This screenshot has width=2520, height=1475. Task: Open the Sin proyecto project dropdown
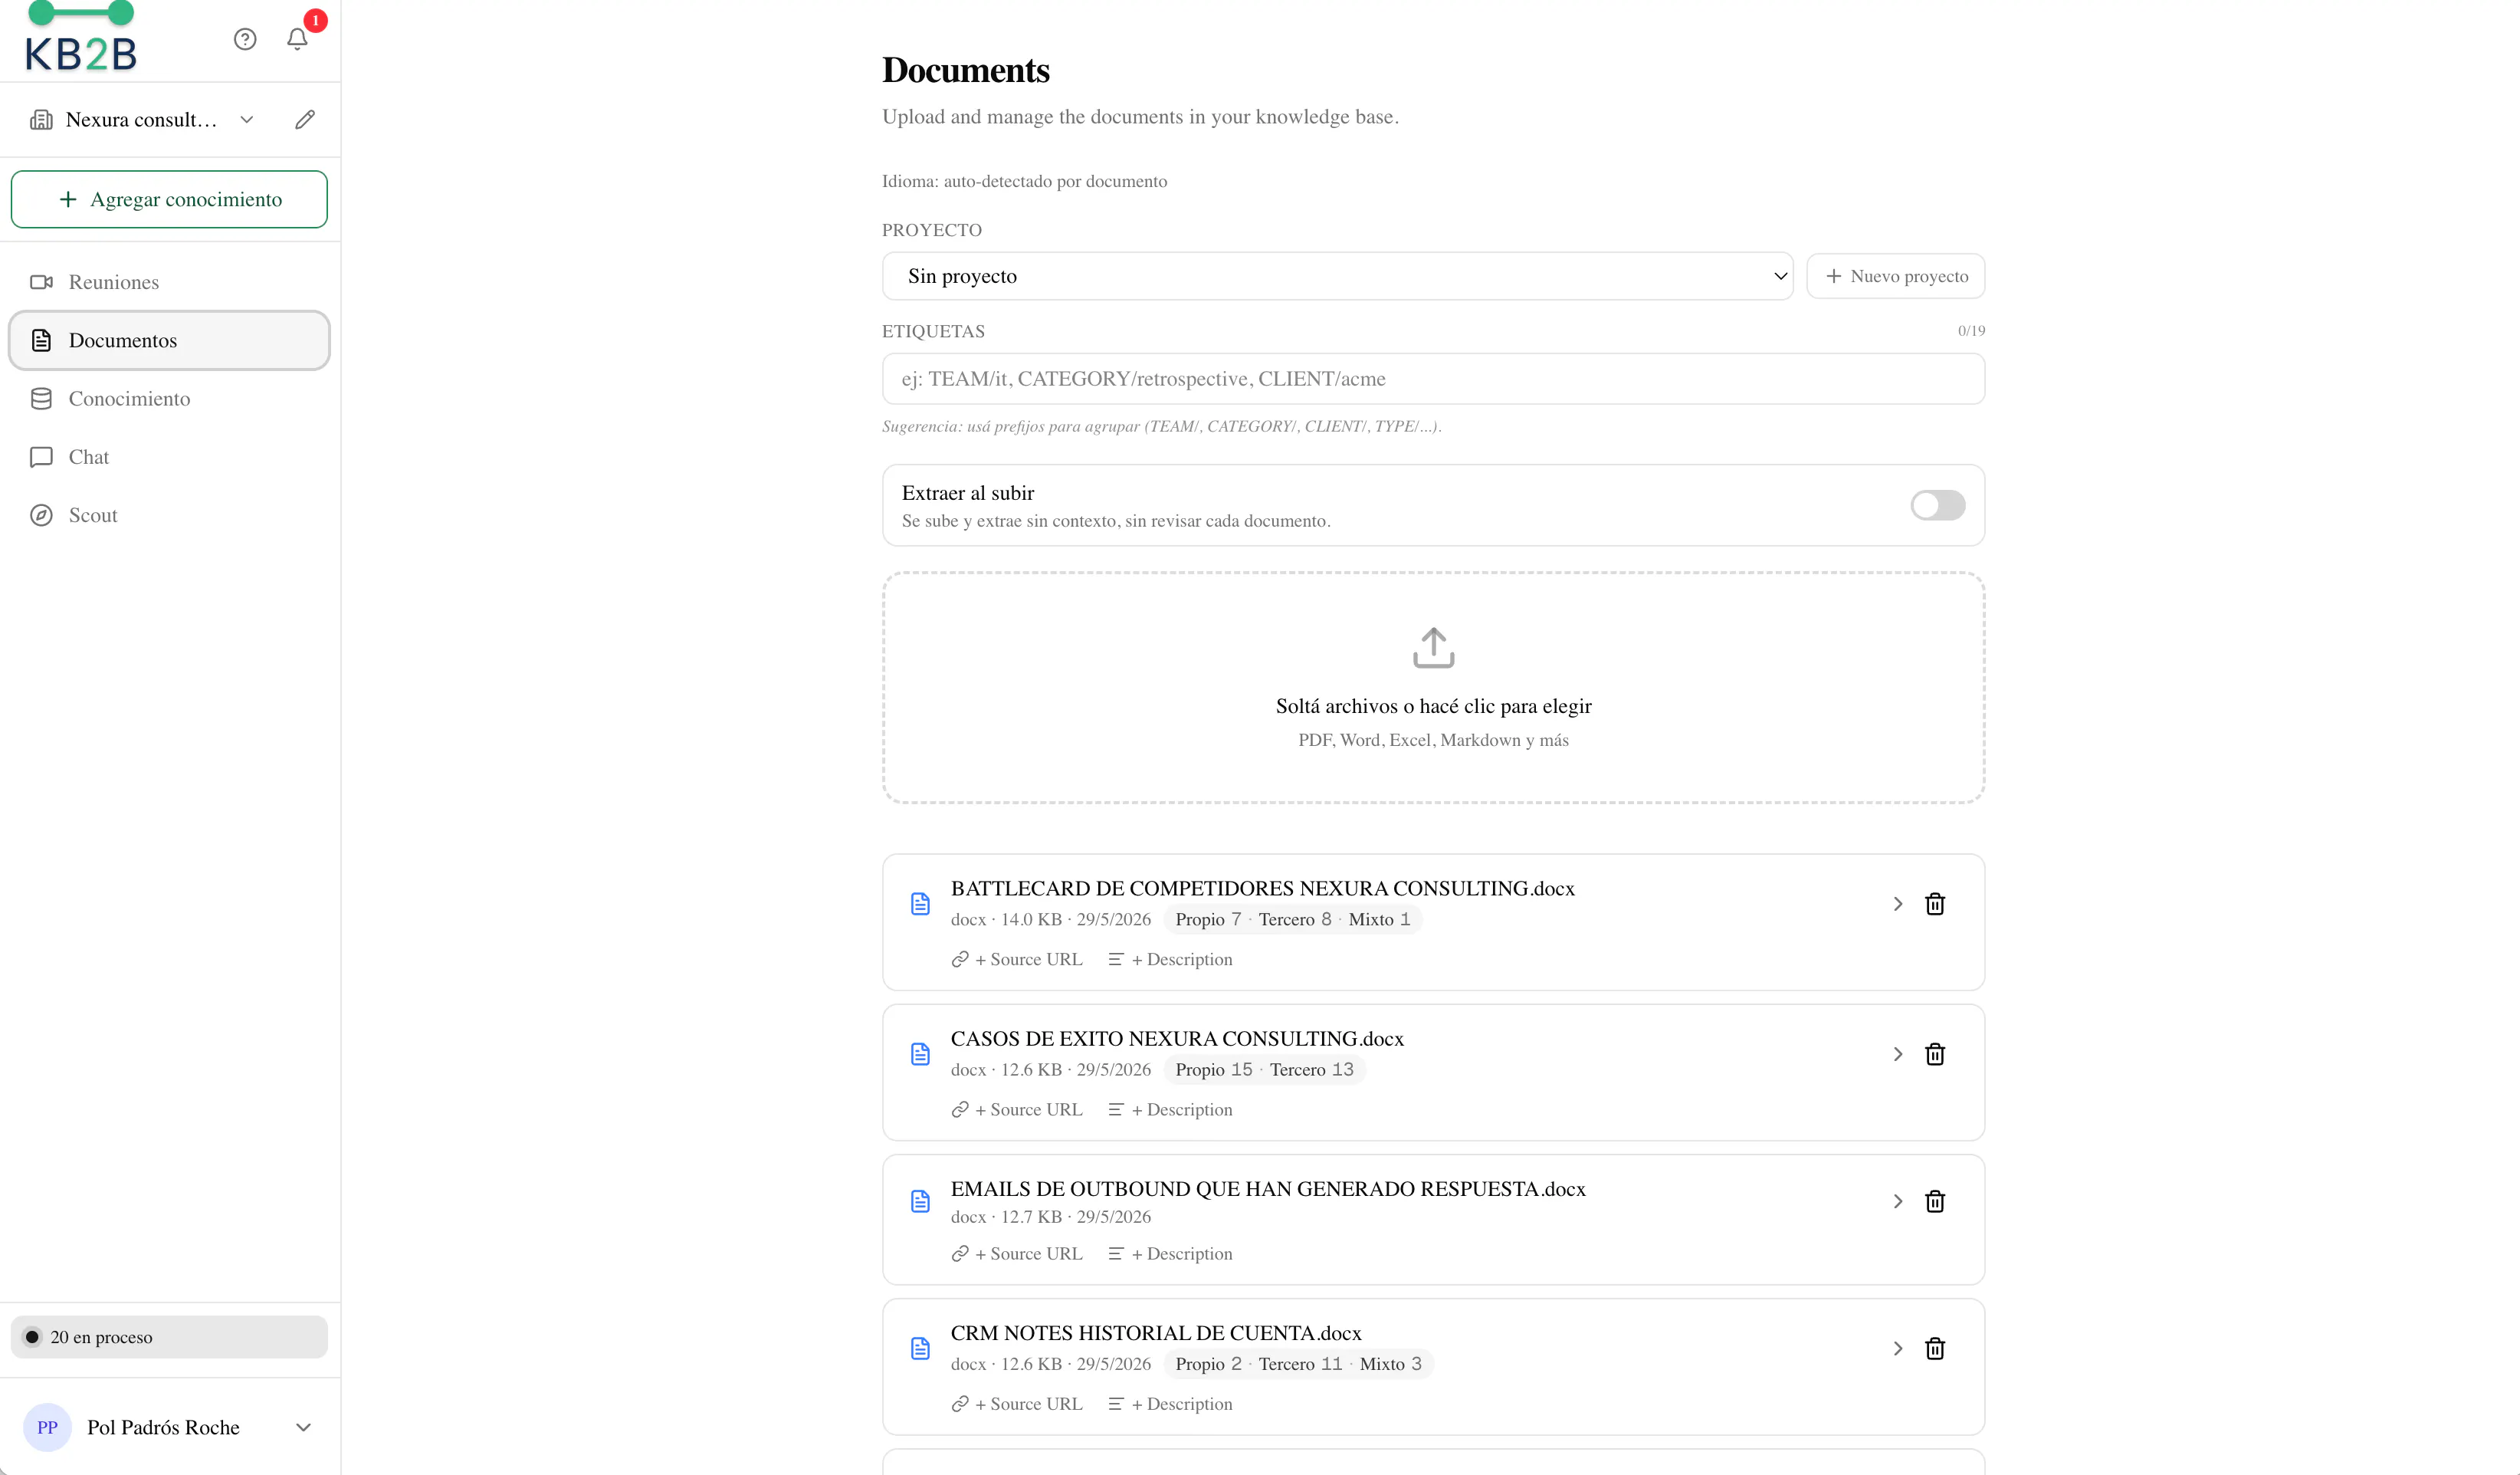(1337, 276)
